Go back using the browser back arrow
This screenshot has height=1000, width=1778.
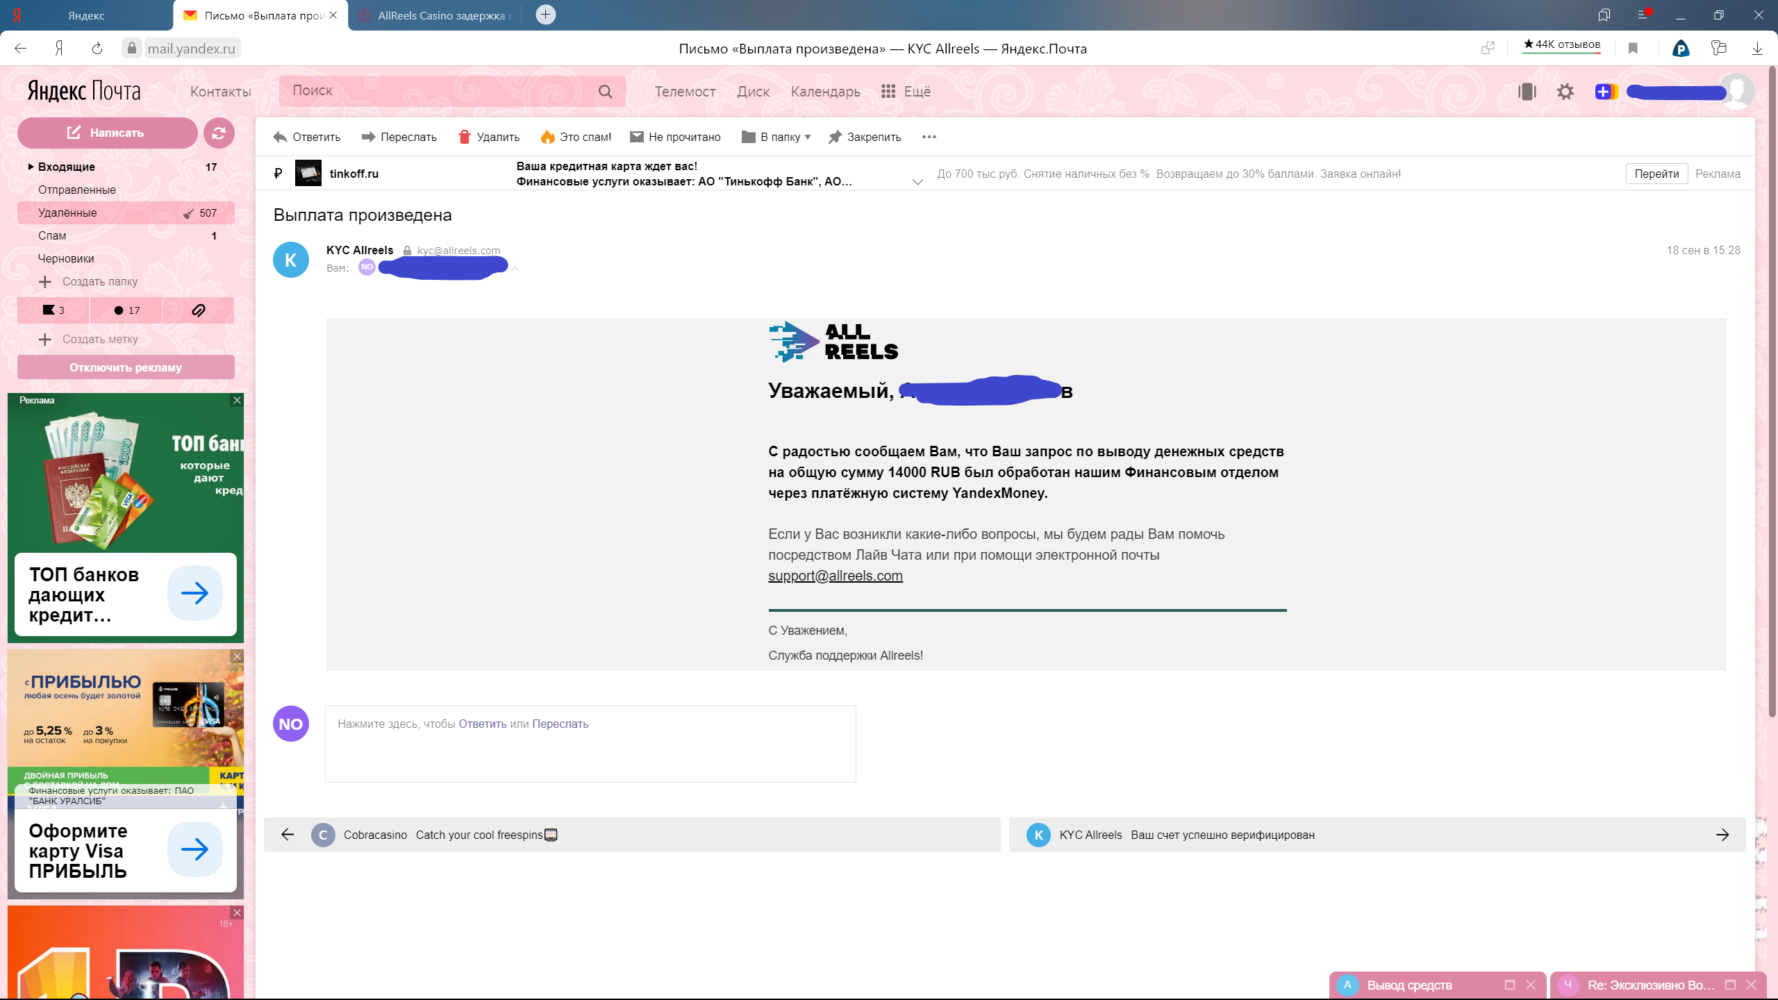click(21, 48)
